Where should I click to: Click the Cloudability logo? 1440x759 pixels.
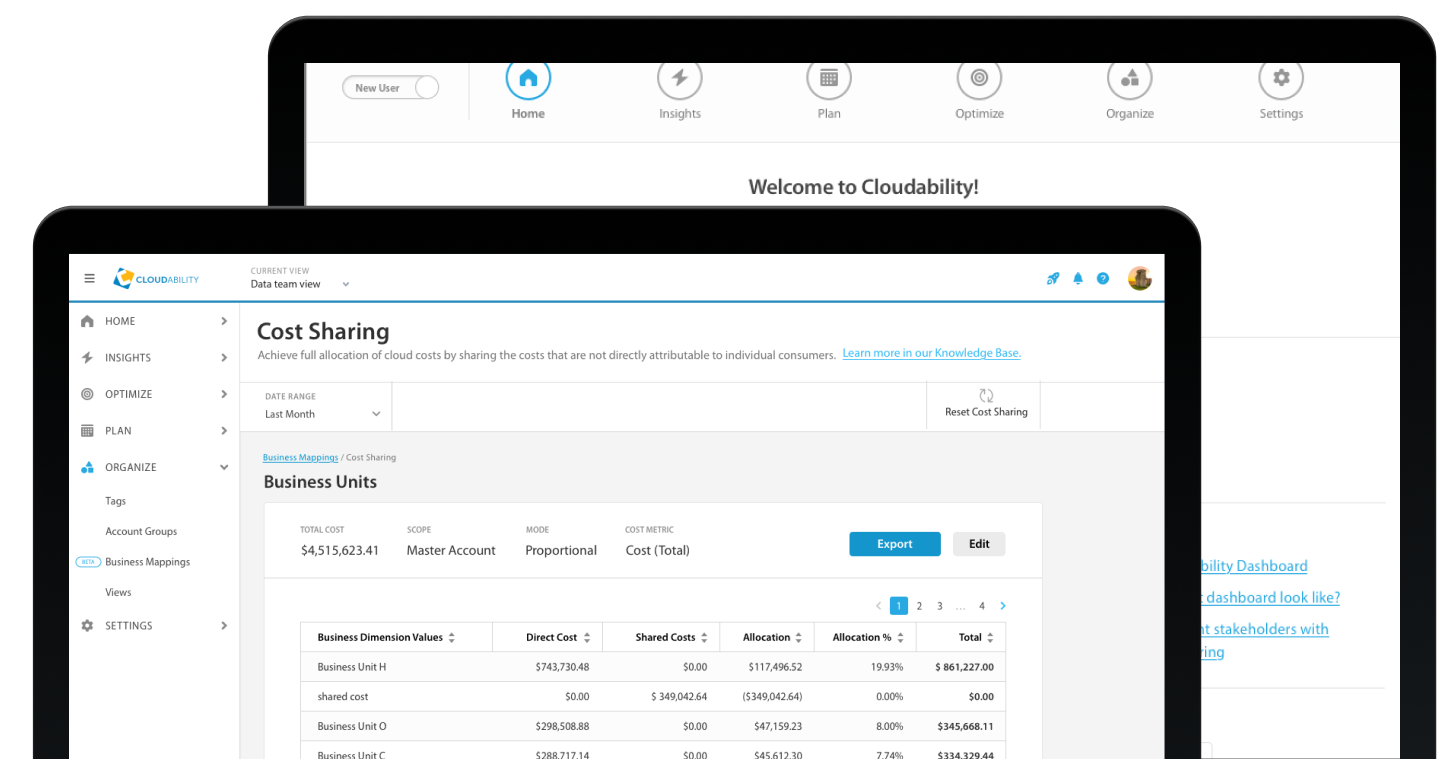pyautogui.click(x=156, y=279)
